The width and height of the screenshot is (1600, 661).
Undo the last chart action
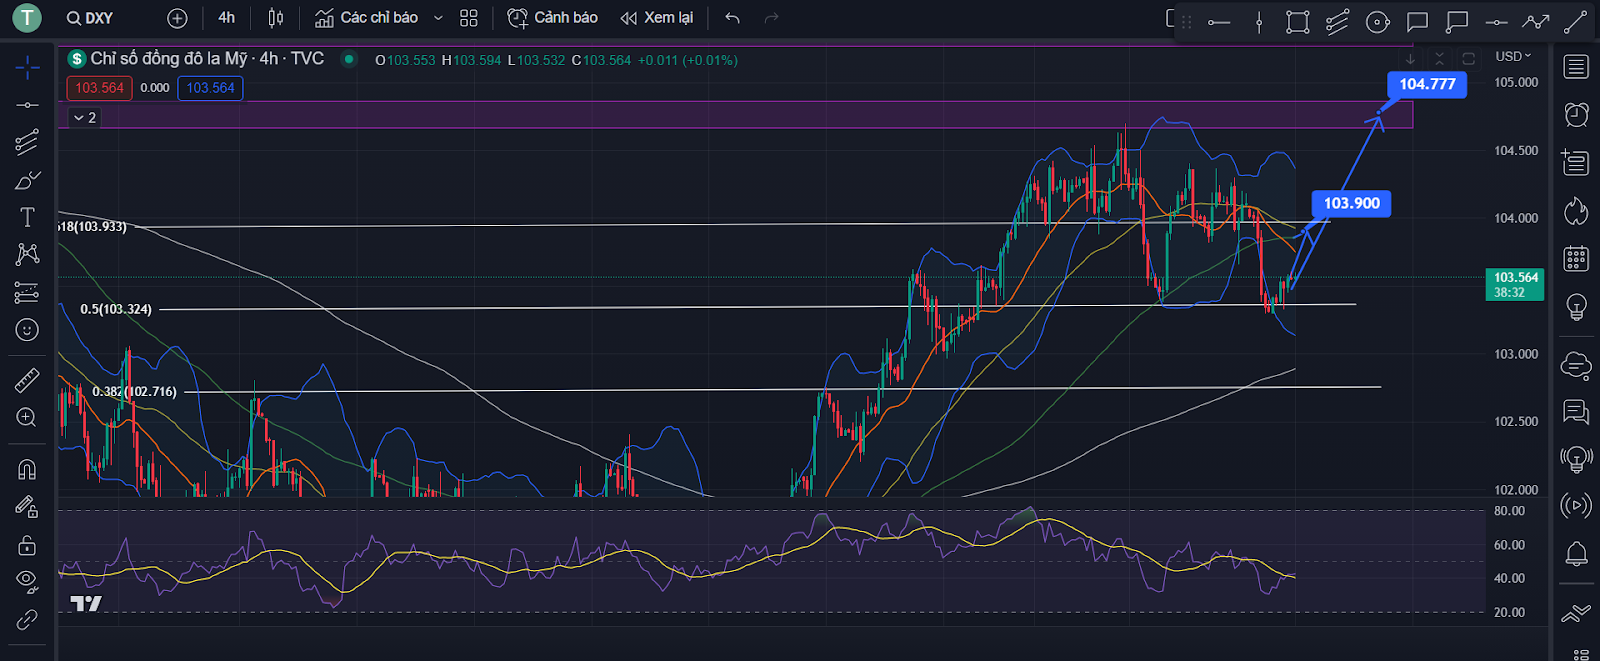(732, 18)
